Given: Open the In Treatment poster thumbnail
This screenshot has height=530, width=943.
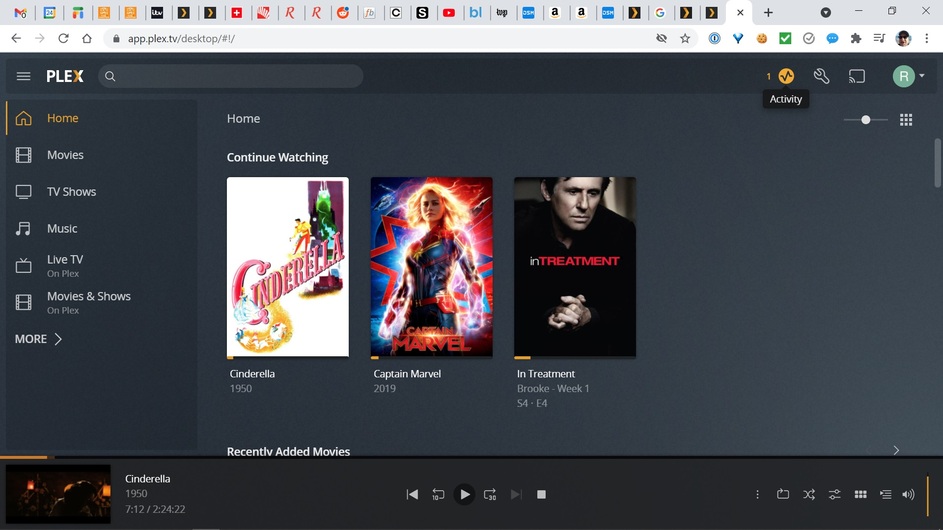Looking at the screenshot, I should point(575,267).
